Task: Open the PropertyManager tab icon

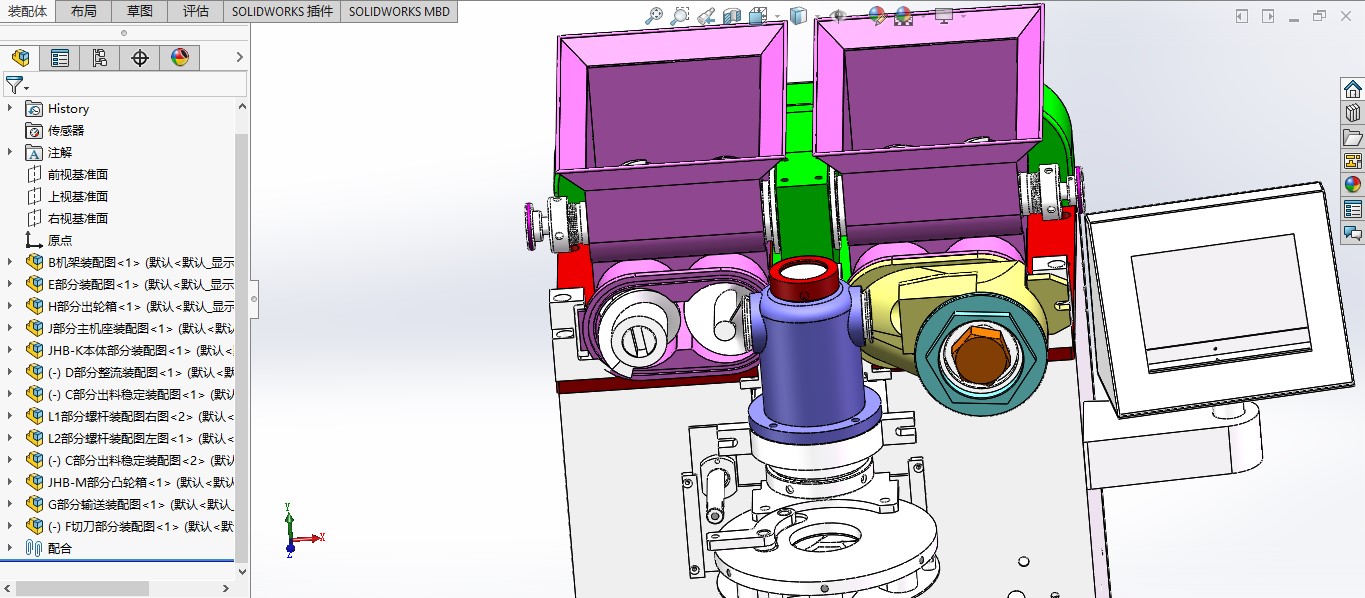Action: click(60, 58)
